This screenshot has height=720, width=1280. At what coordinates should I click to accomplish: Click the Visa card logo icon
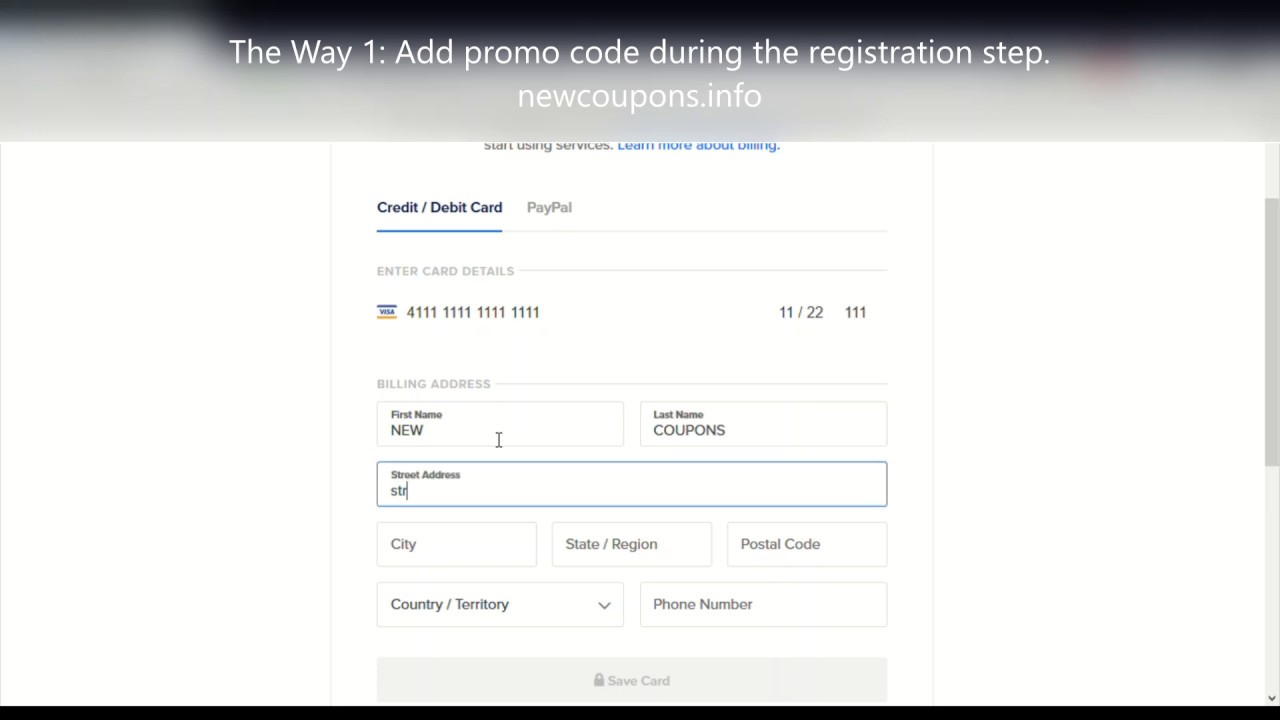[387, 312]
